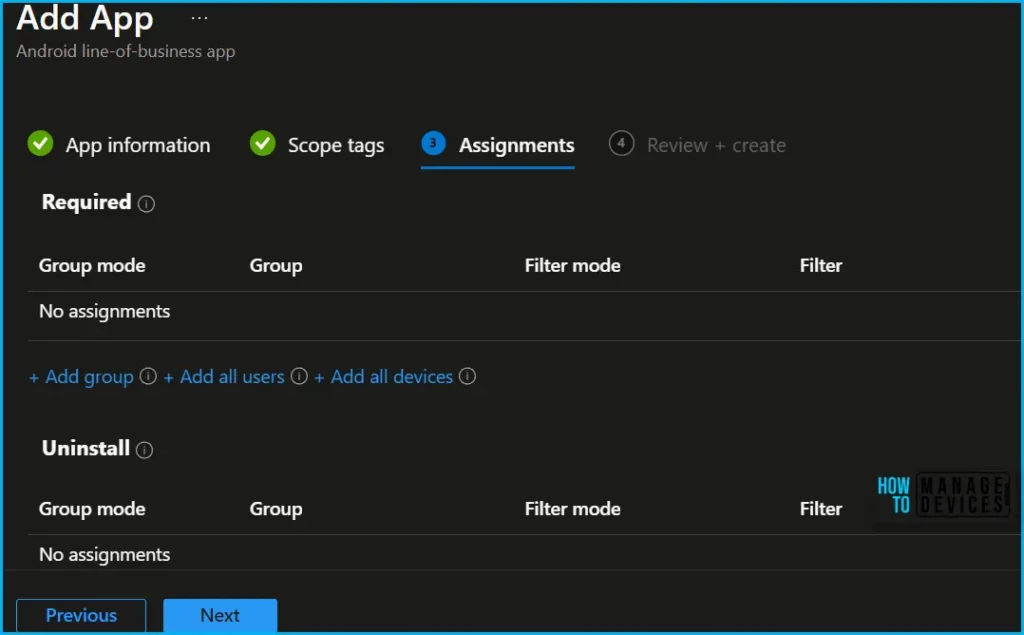
Task: Click the Add App page title
Action: [x=85, y=18]
